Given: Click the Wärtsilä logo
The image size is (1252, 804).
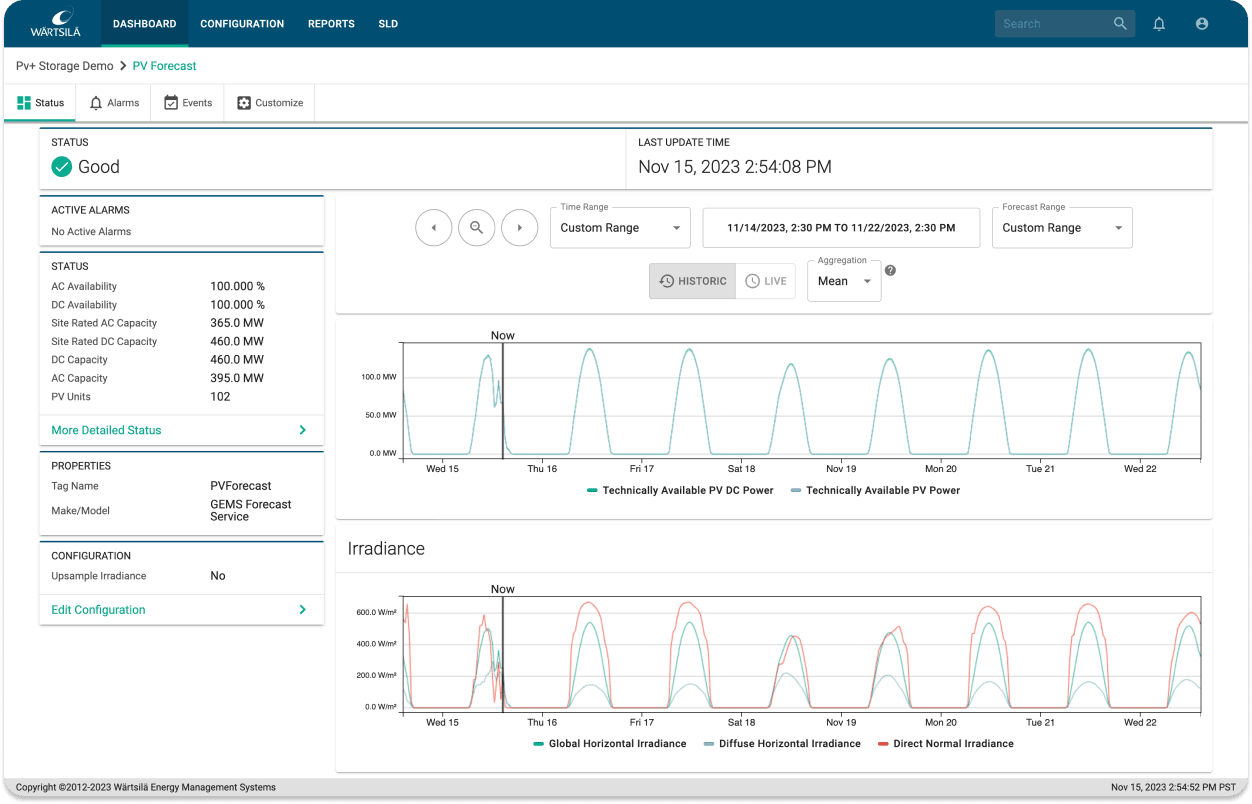Looking at the screenshot, I should point(57,23).
